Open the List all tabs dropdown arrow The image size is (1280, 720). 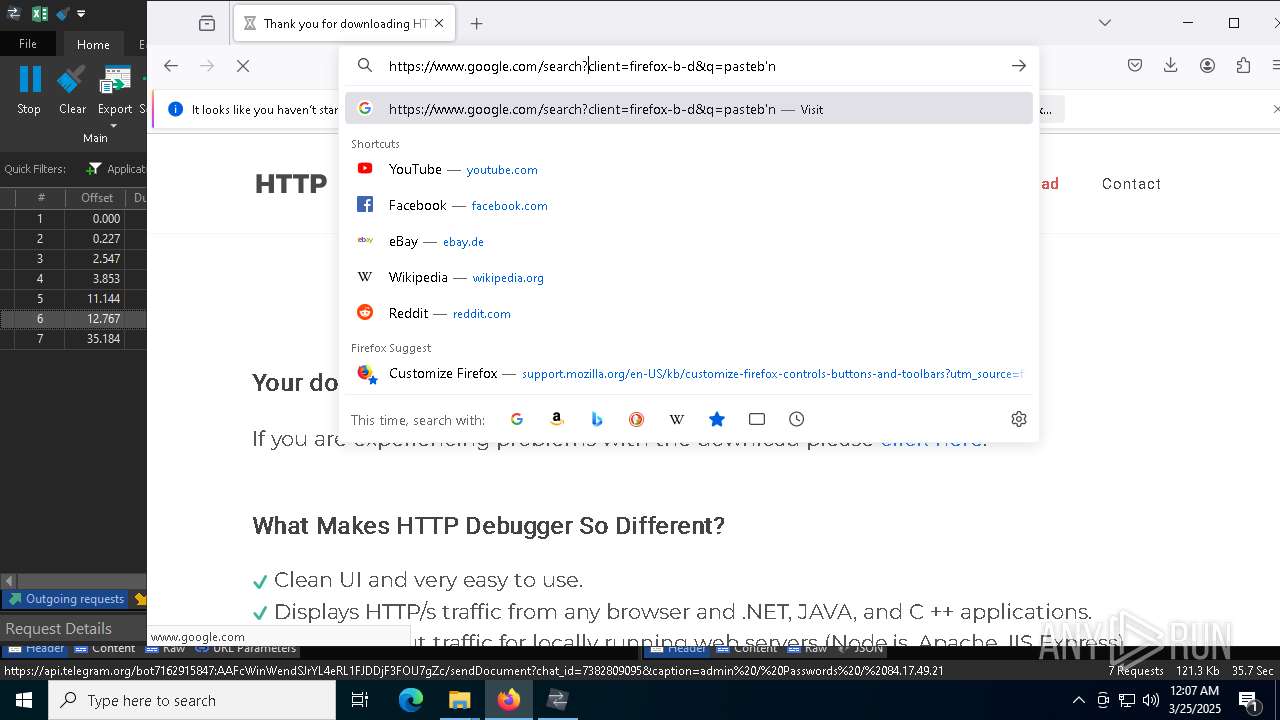tap(1105, 23)
